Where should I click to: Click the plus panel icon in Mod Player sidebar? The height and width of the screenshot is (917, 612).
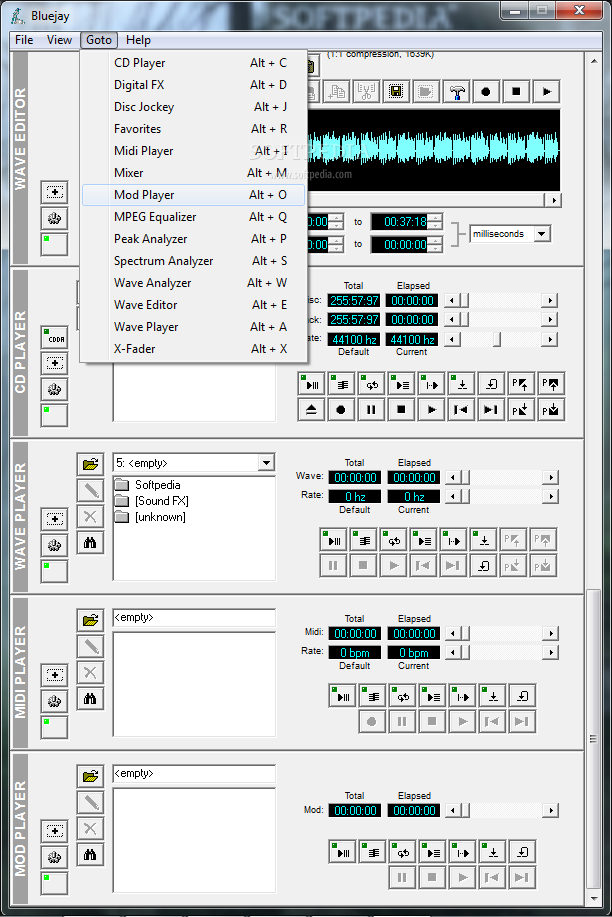click(x=54, y=831)
